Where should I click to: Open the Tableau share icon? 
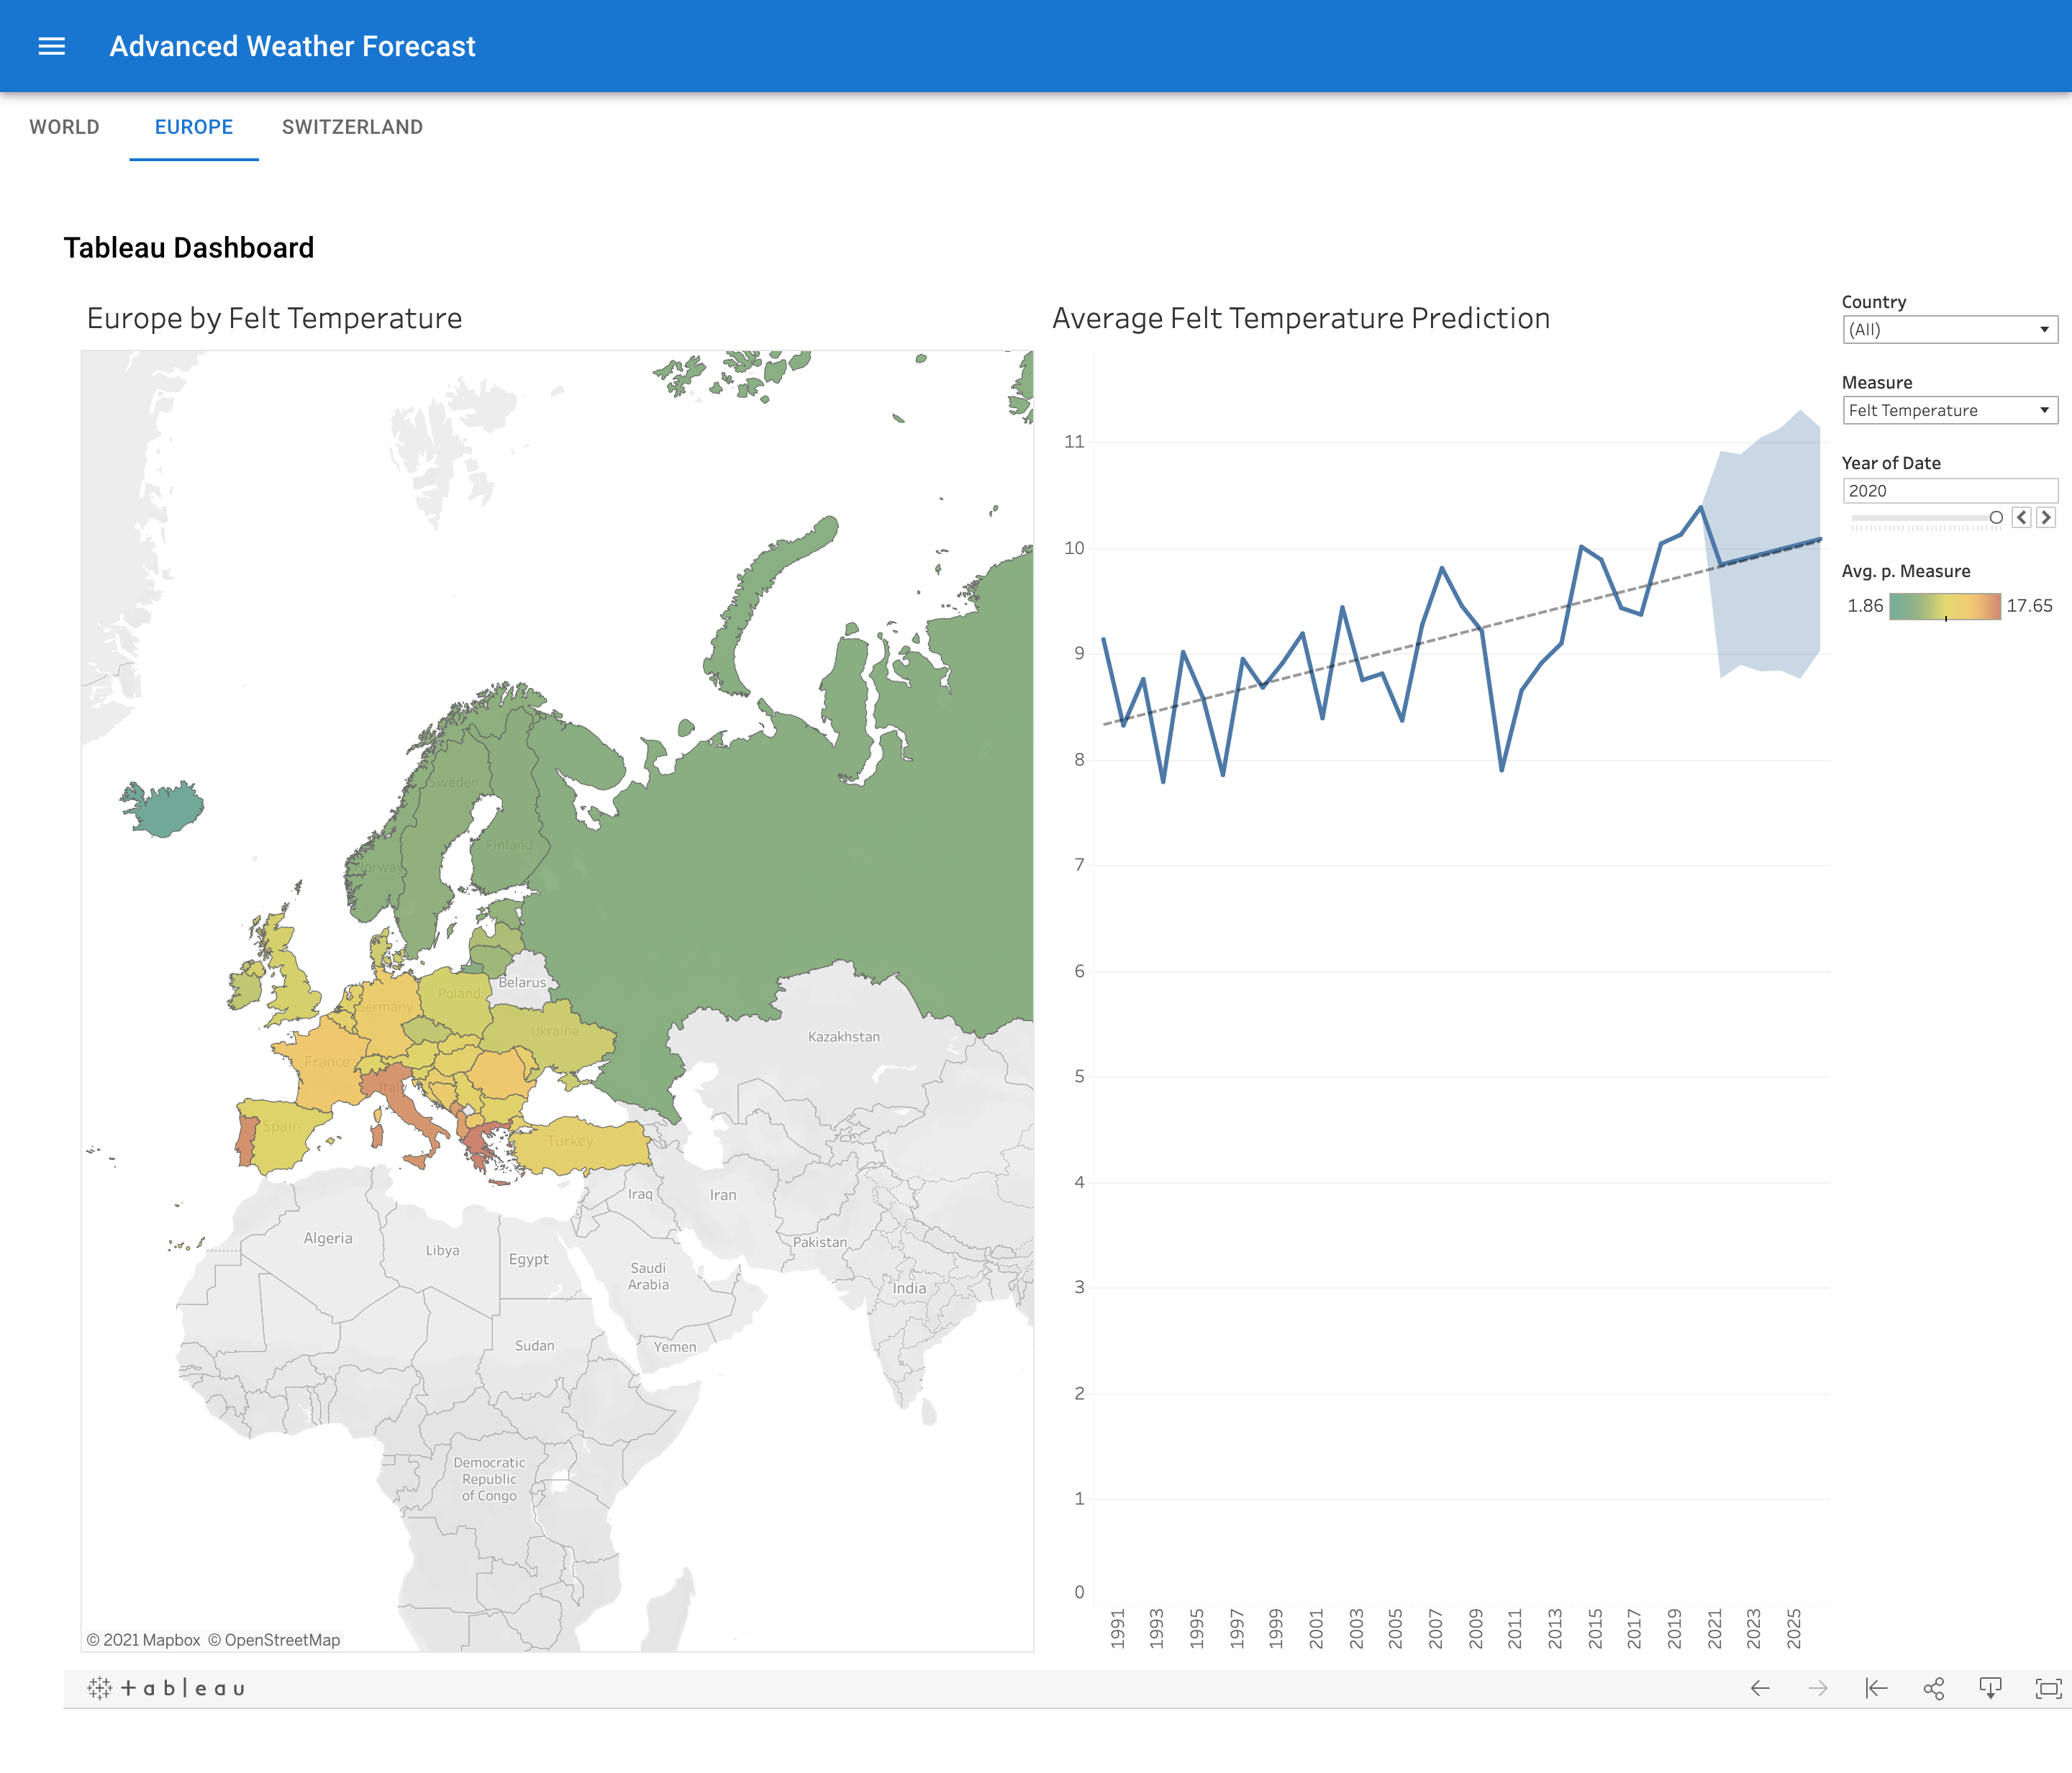1933,1688
